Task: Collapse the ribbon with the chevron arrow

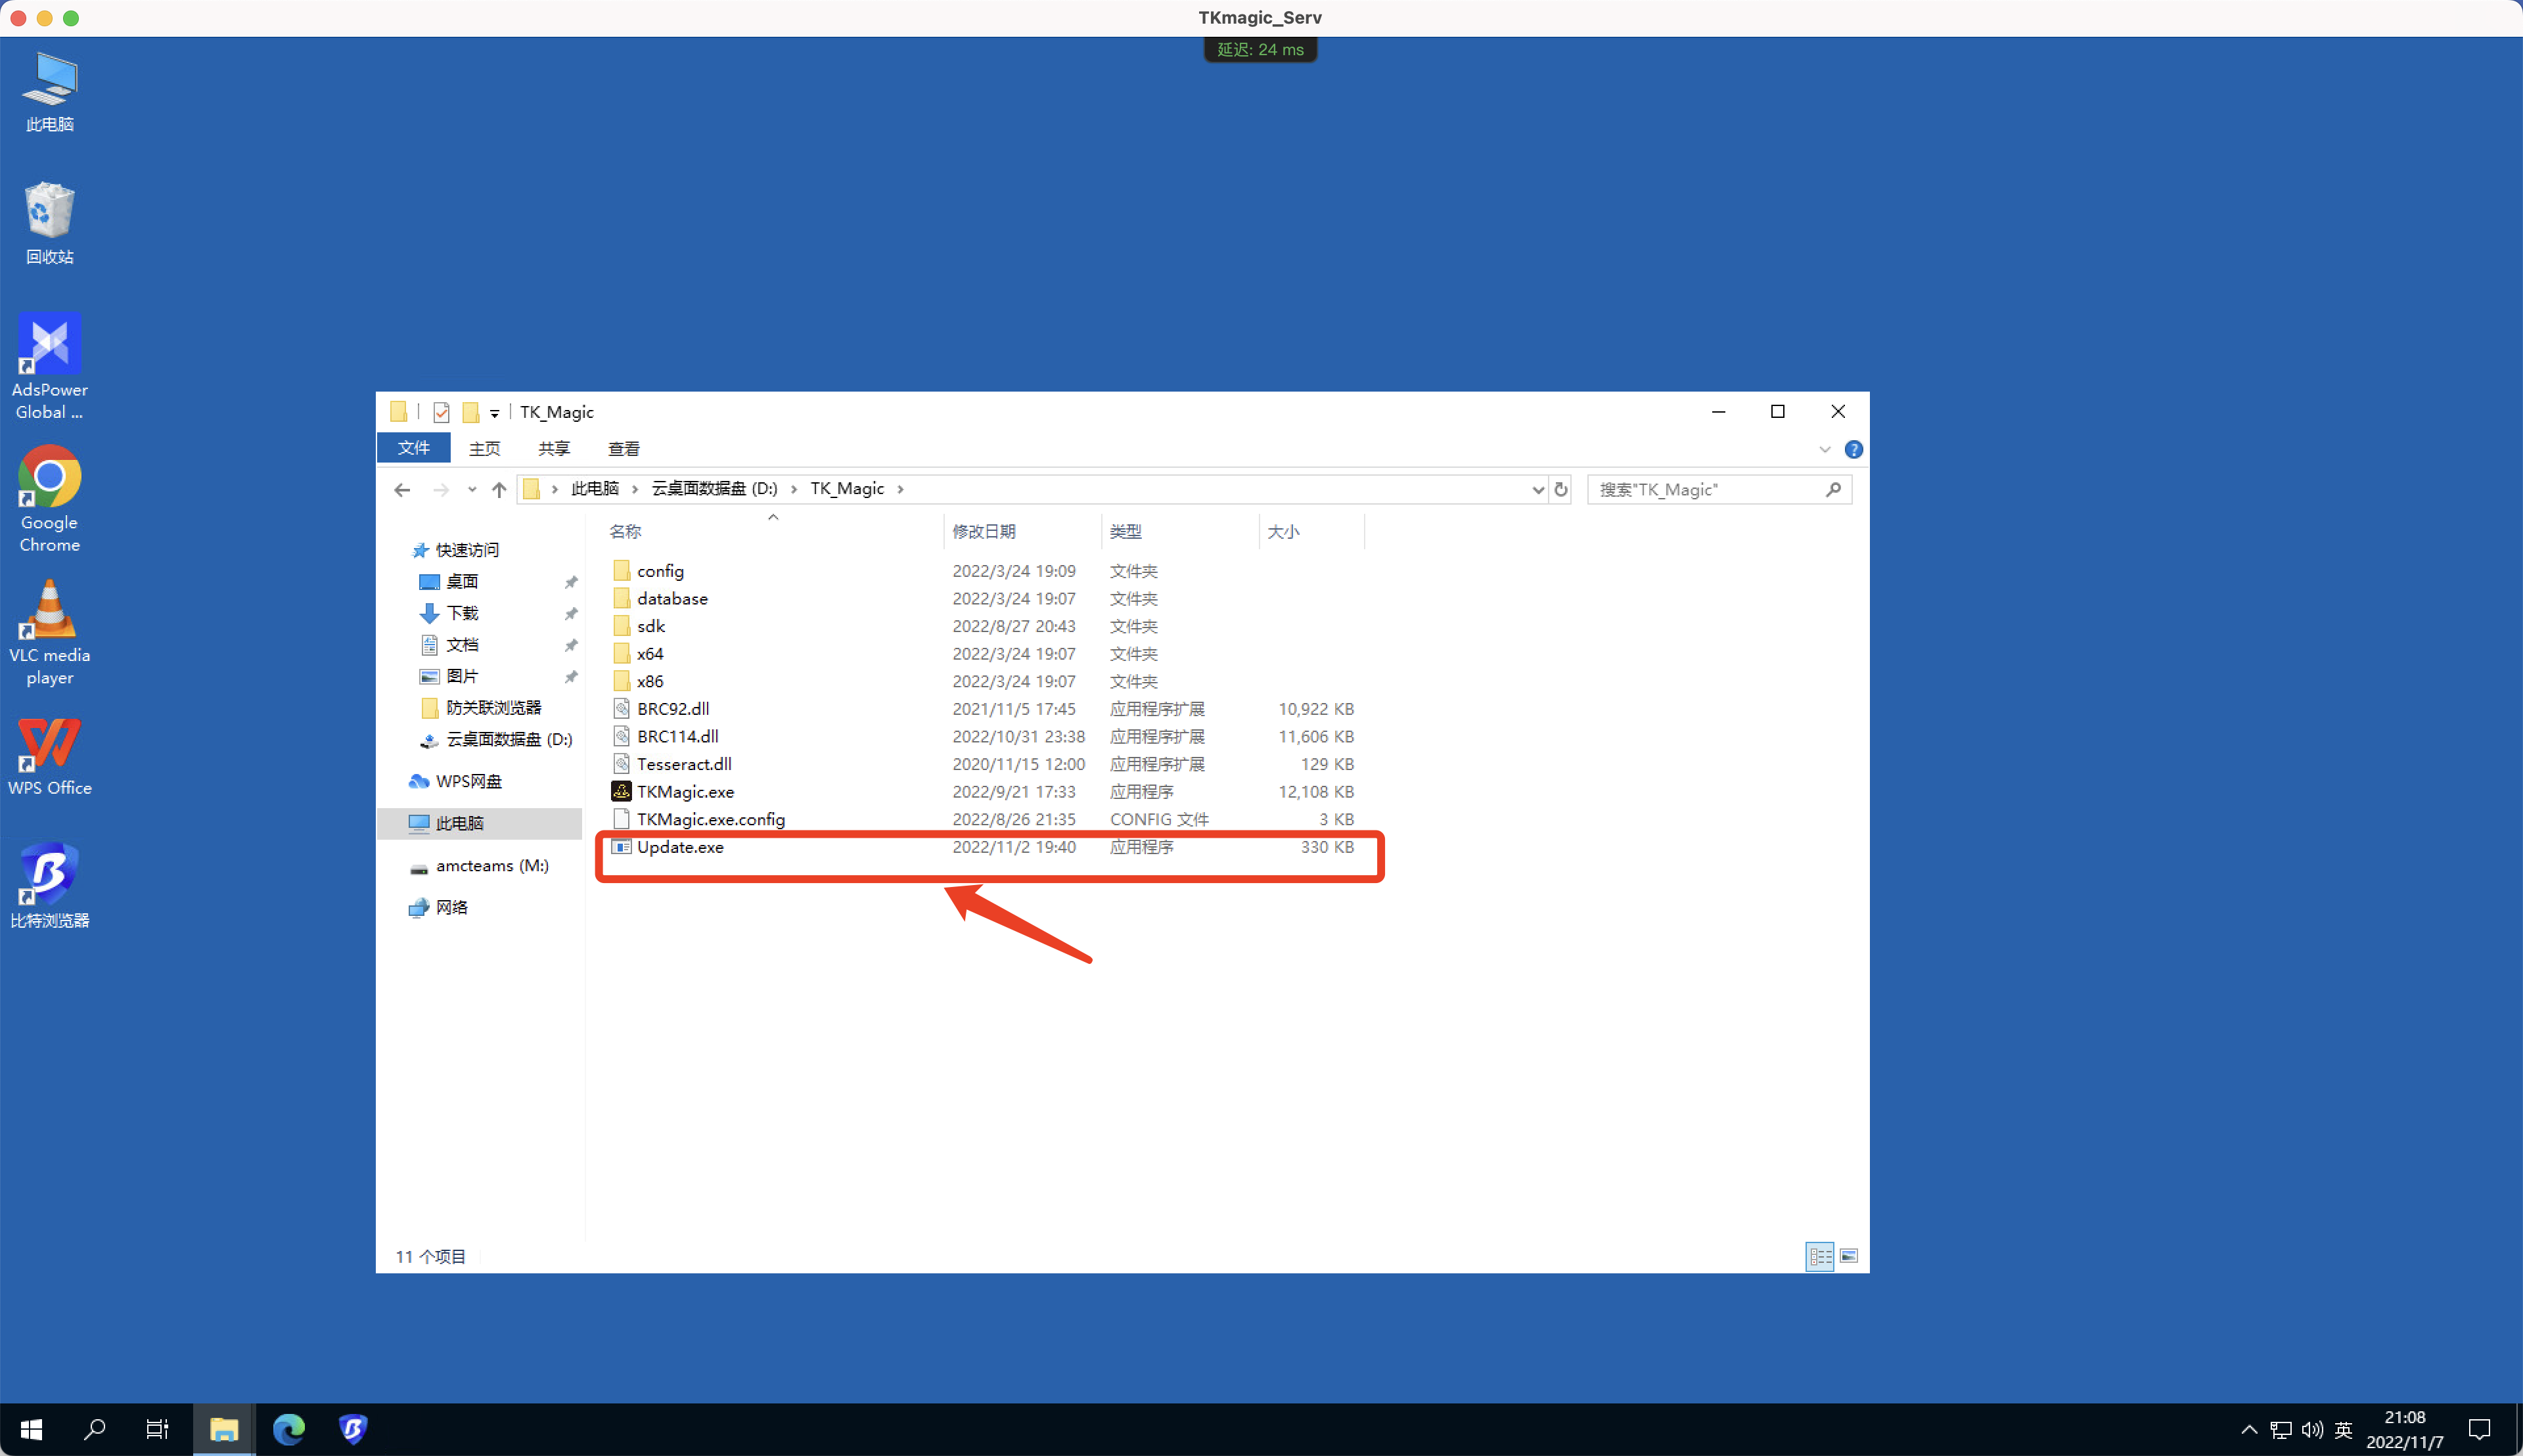Action: click(1824, 449)
